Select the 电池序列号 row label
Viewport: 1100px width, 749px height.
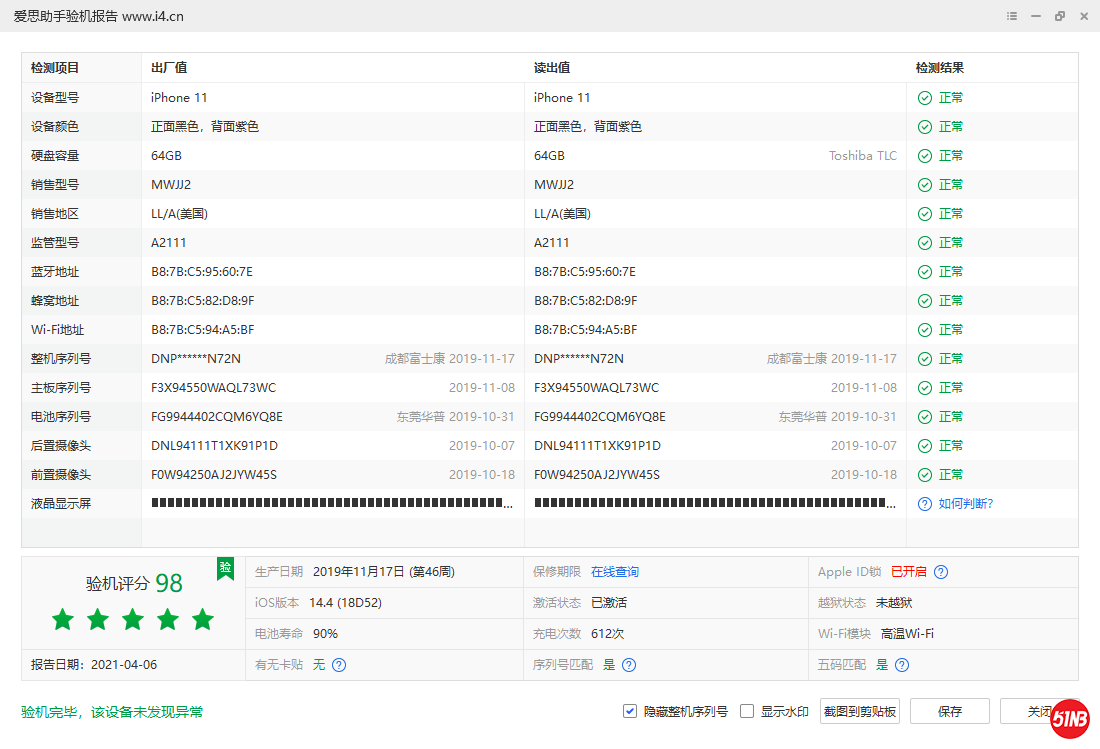(61, 417)
